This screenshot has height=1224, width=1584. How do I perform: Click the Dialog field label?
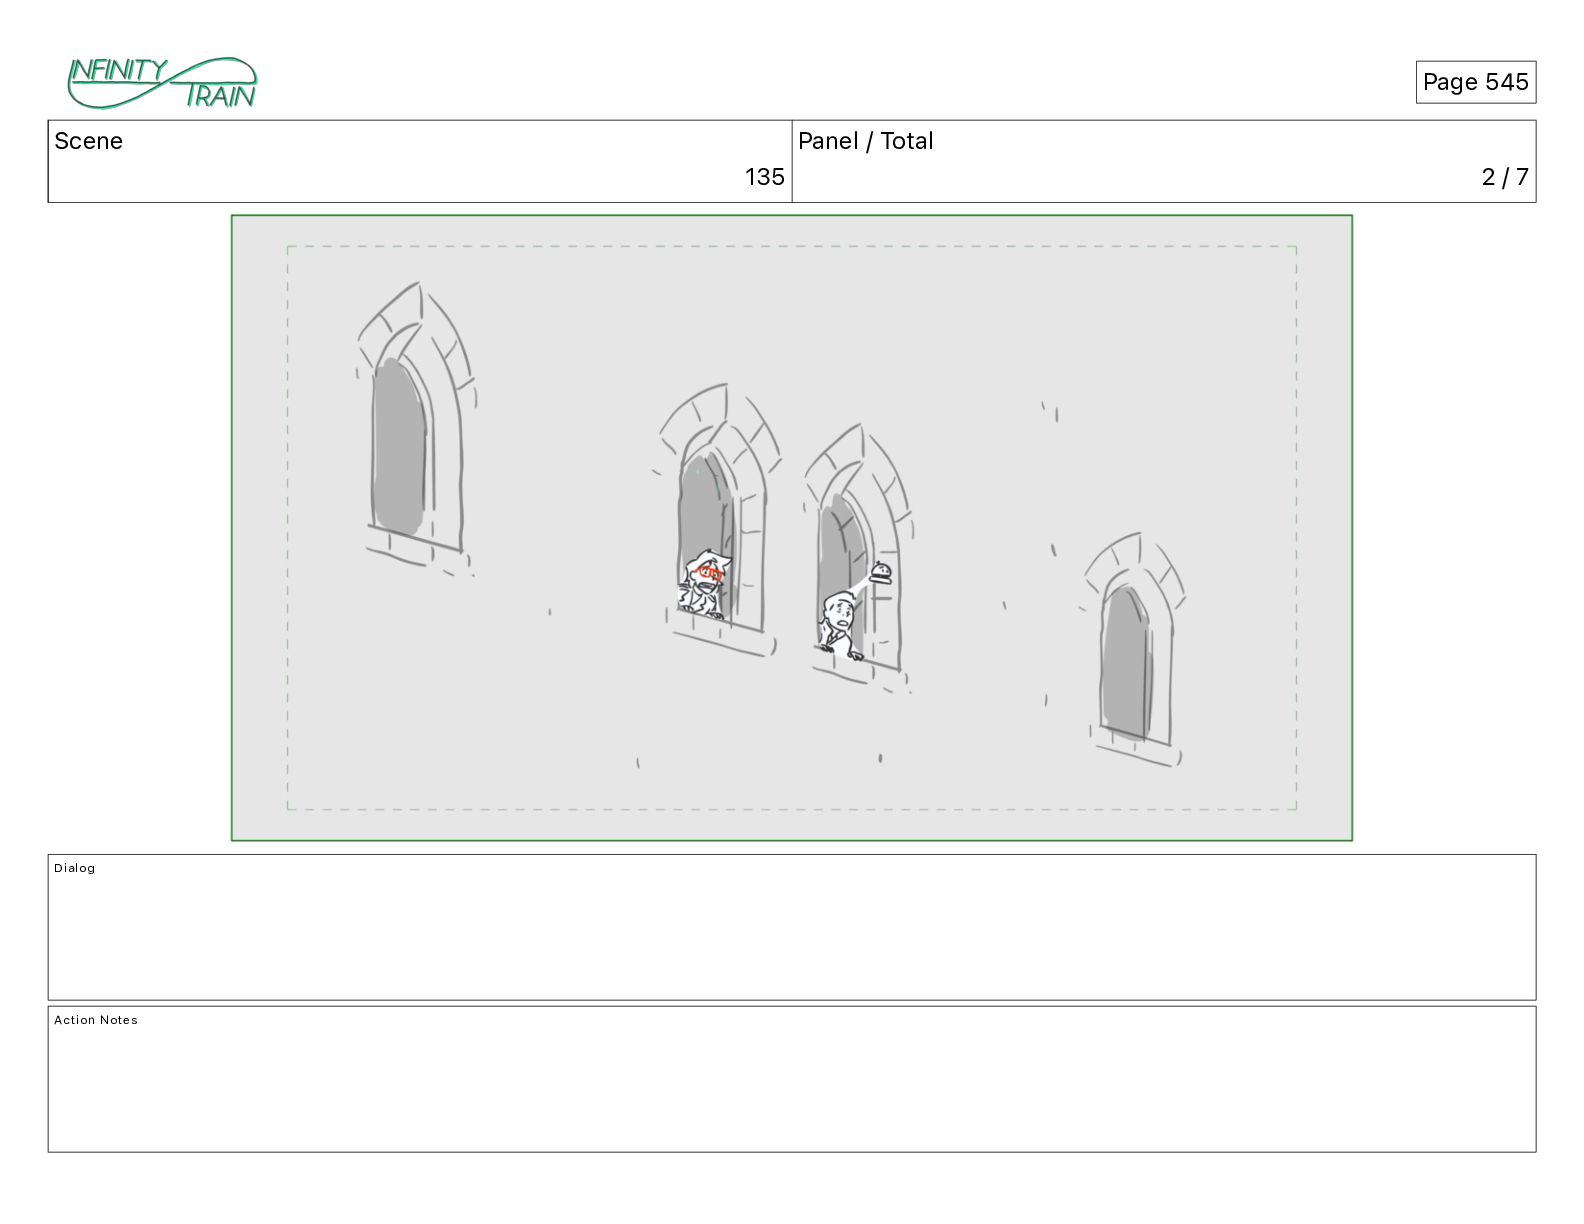click(75, 868)
